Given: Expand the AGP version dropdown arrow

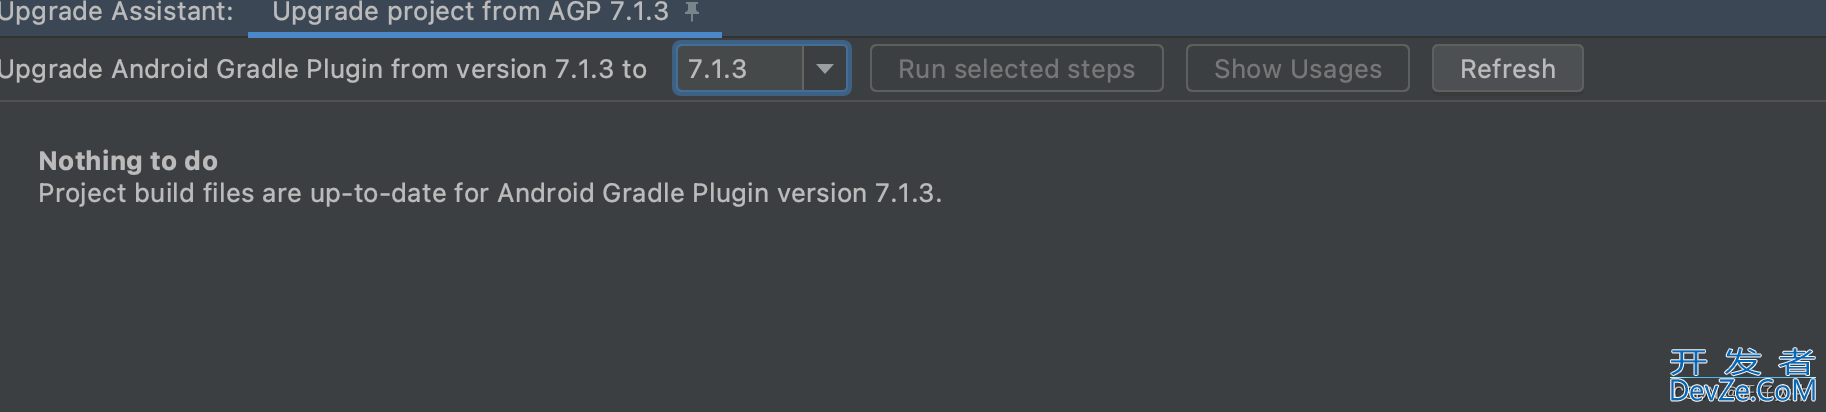Looking at the screenshot, I should [x=825, y=69].
